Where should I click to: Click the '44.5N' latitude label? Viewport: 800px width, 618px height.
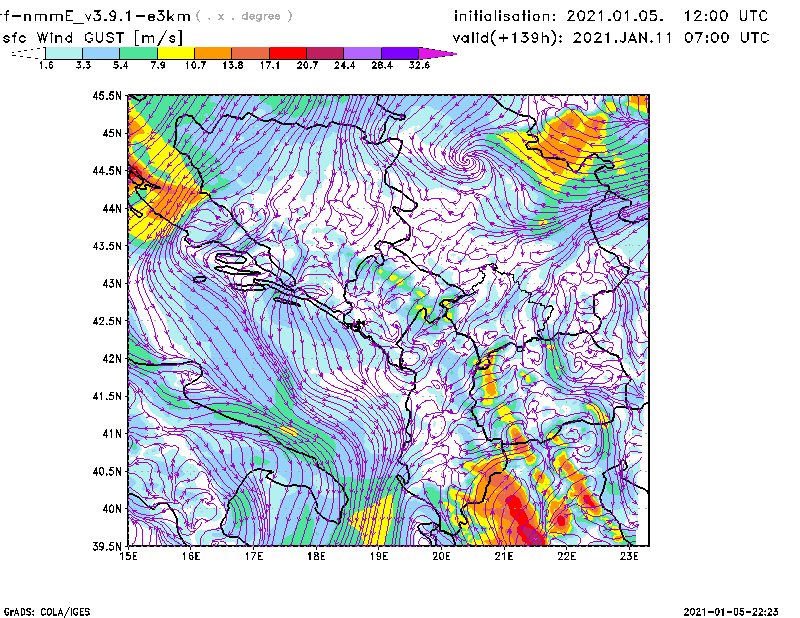[107, 170]
